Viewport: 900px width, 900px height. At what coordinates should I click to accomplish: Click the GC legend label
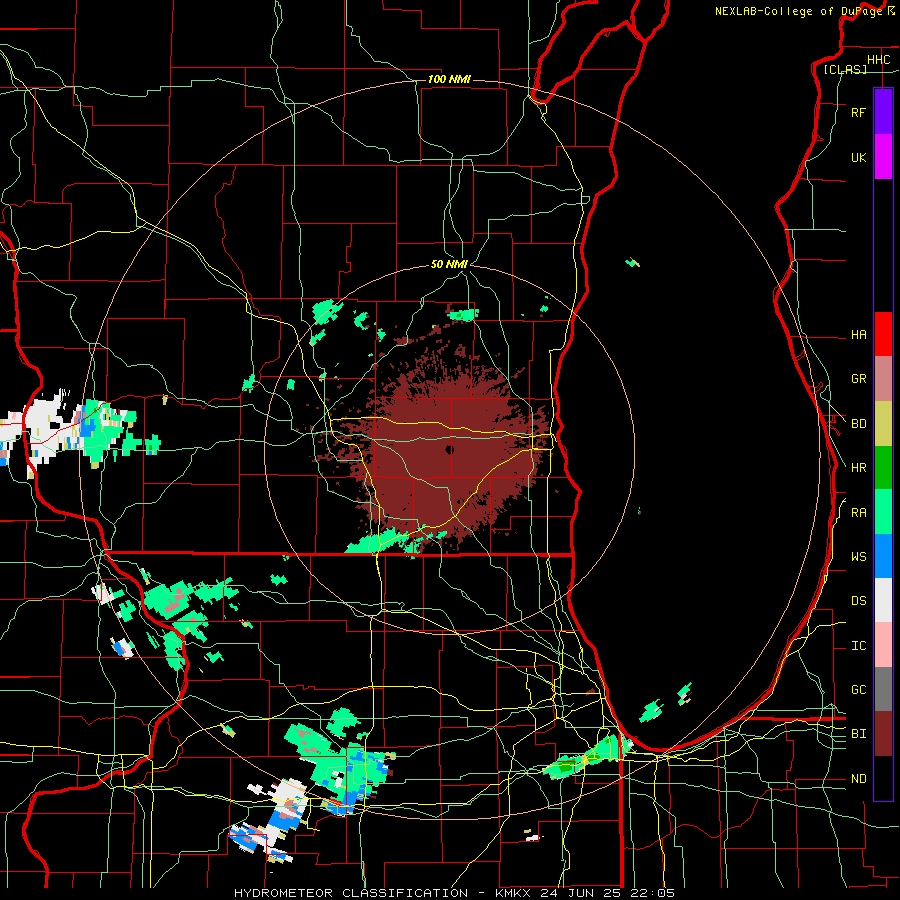coord(858,690)
